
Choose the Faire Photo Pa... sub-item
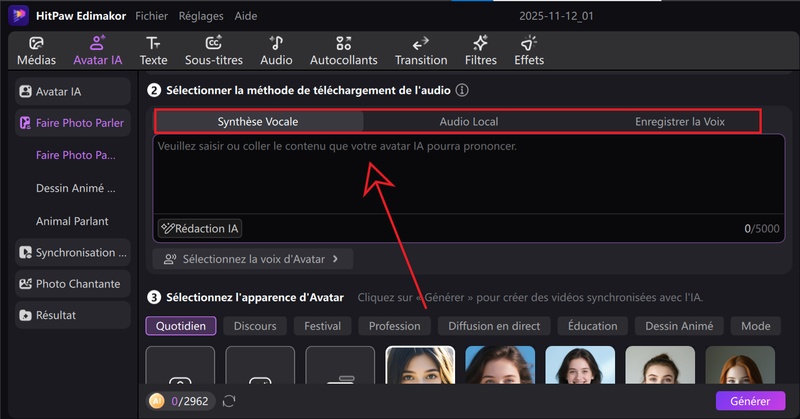click(76, 155)
